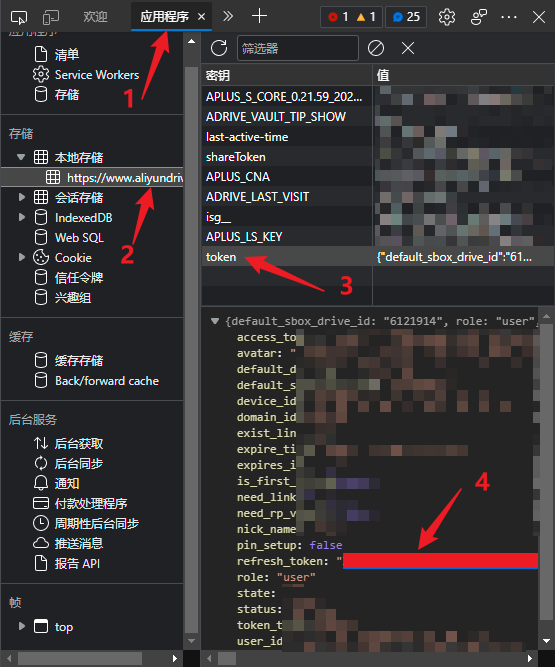Open the 25 issues counter button
Viewport: 555px width, 667px height.
pos(406,17)
